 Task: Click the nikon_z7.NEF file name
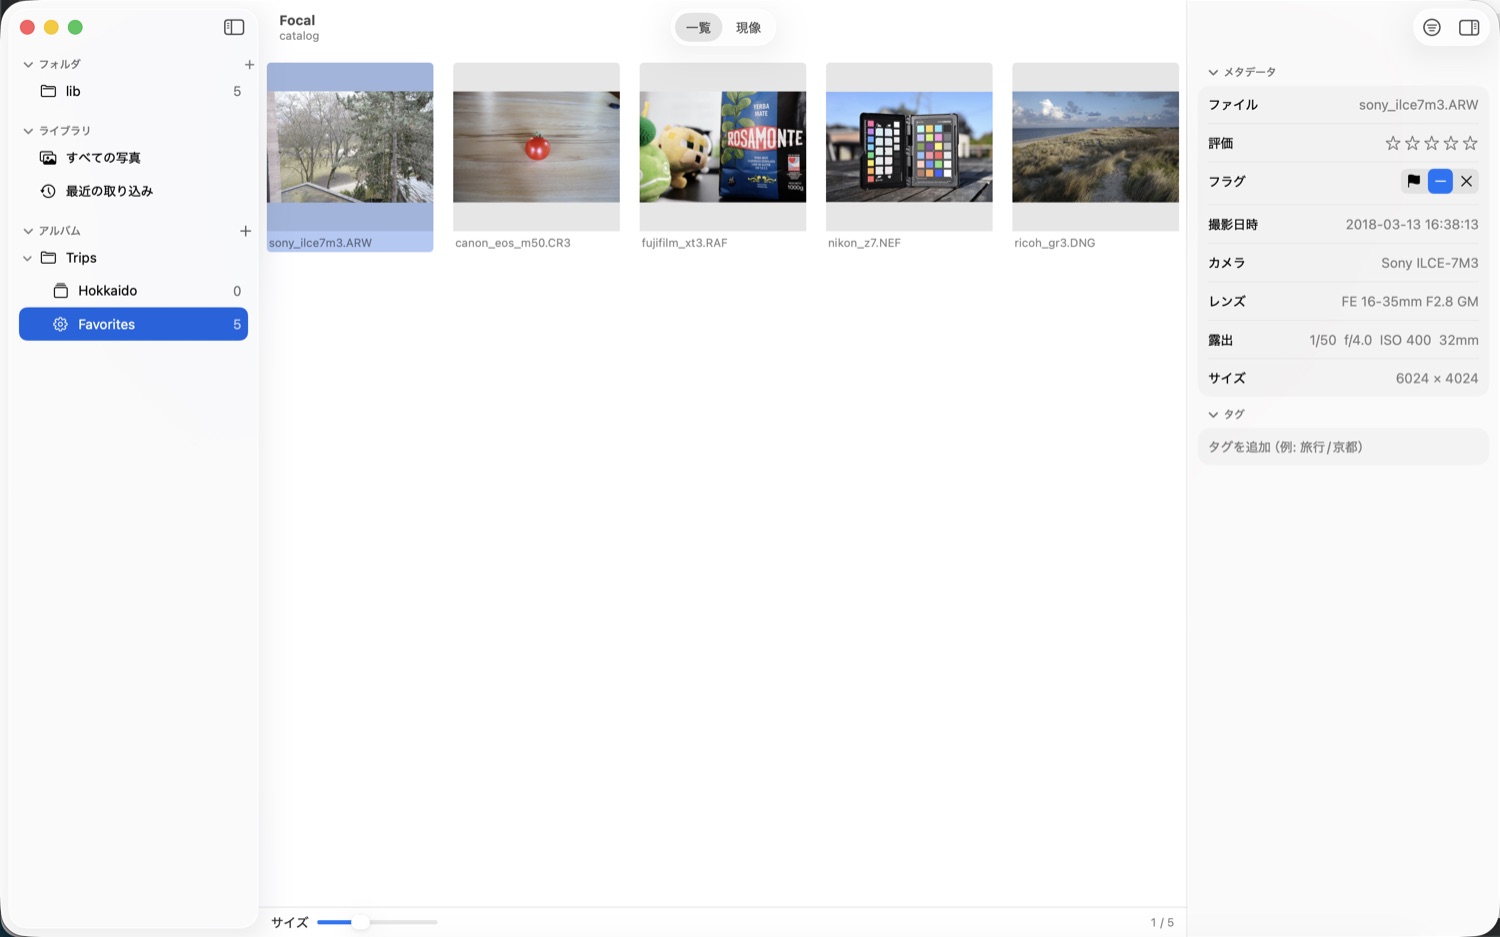(864, 243)
